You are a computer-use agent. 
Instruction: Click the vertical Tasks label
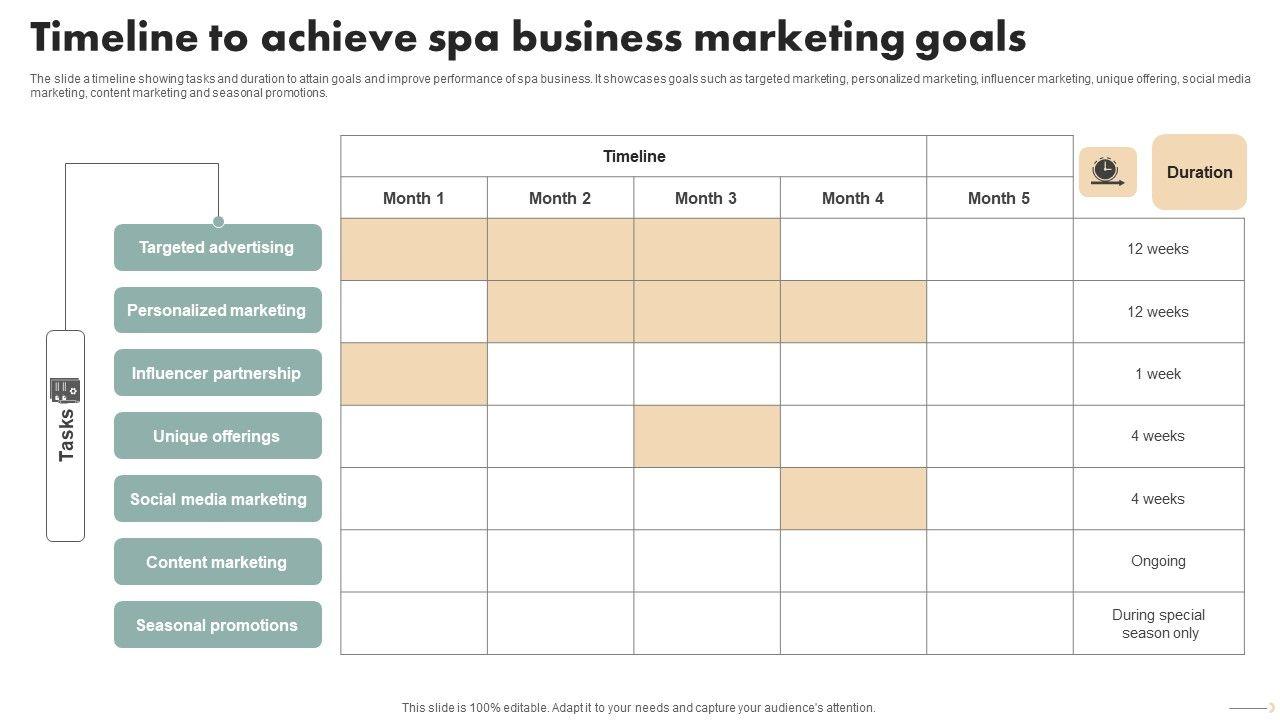66,435
